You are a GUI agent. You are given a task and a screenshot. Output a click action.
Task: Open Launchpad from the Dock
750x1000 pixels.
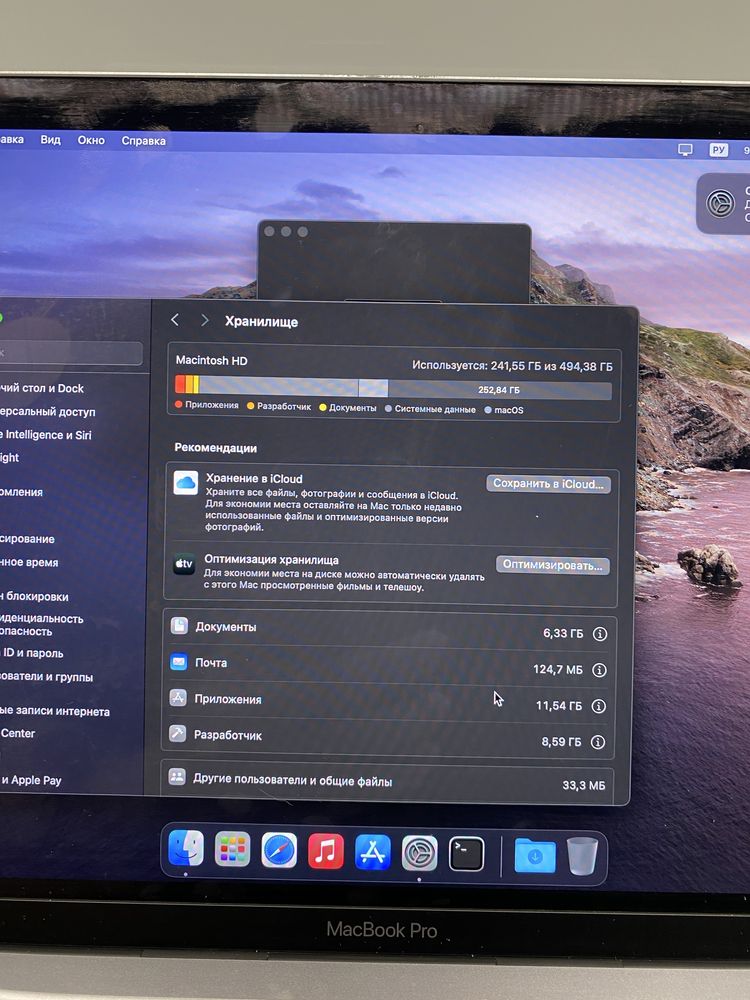click(x=232, y=849)
